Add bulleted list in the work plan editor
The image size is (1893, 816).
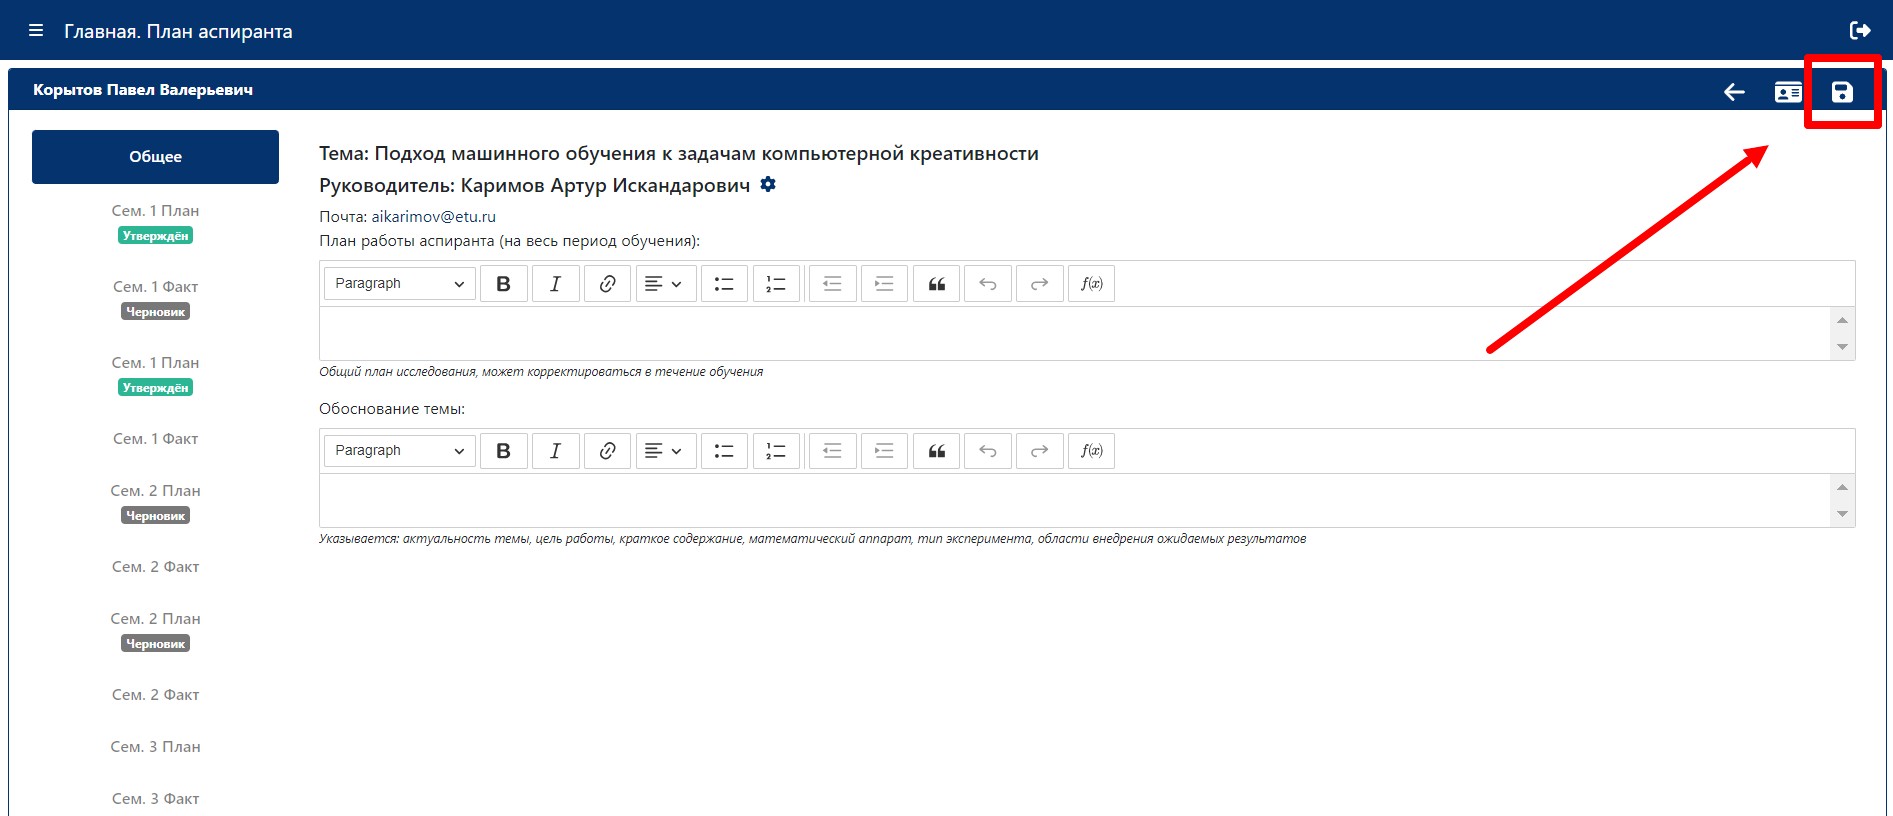[724, 284]
